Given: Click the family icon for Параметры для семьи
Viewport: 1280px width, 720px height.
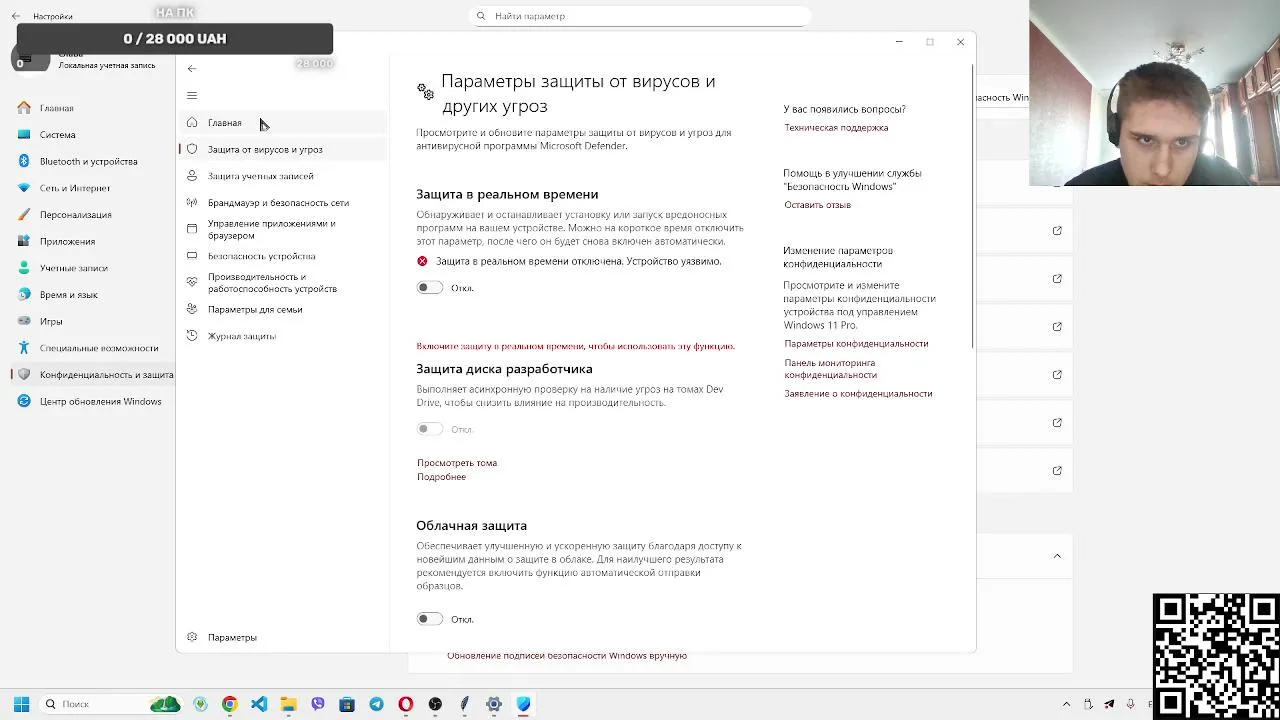Looking at the screenshot, I should point(192,309).
